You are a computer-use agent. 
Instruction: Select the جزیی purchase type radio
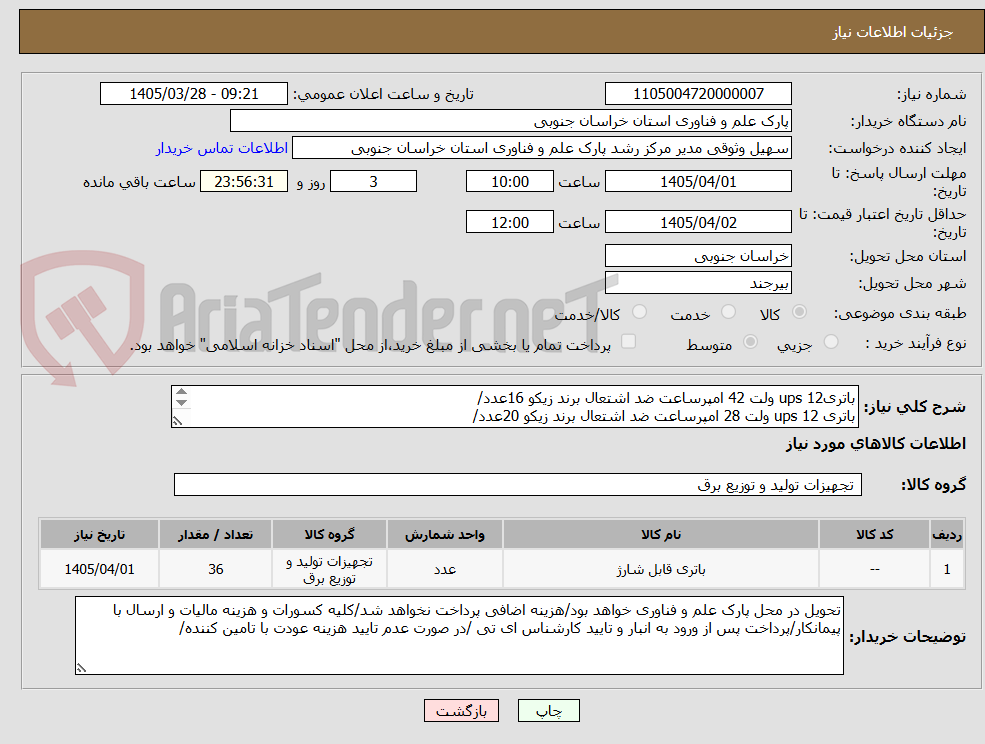pos(831,342)
